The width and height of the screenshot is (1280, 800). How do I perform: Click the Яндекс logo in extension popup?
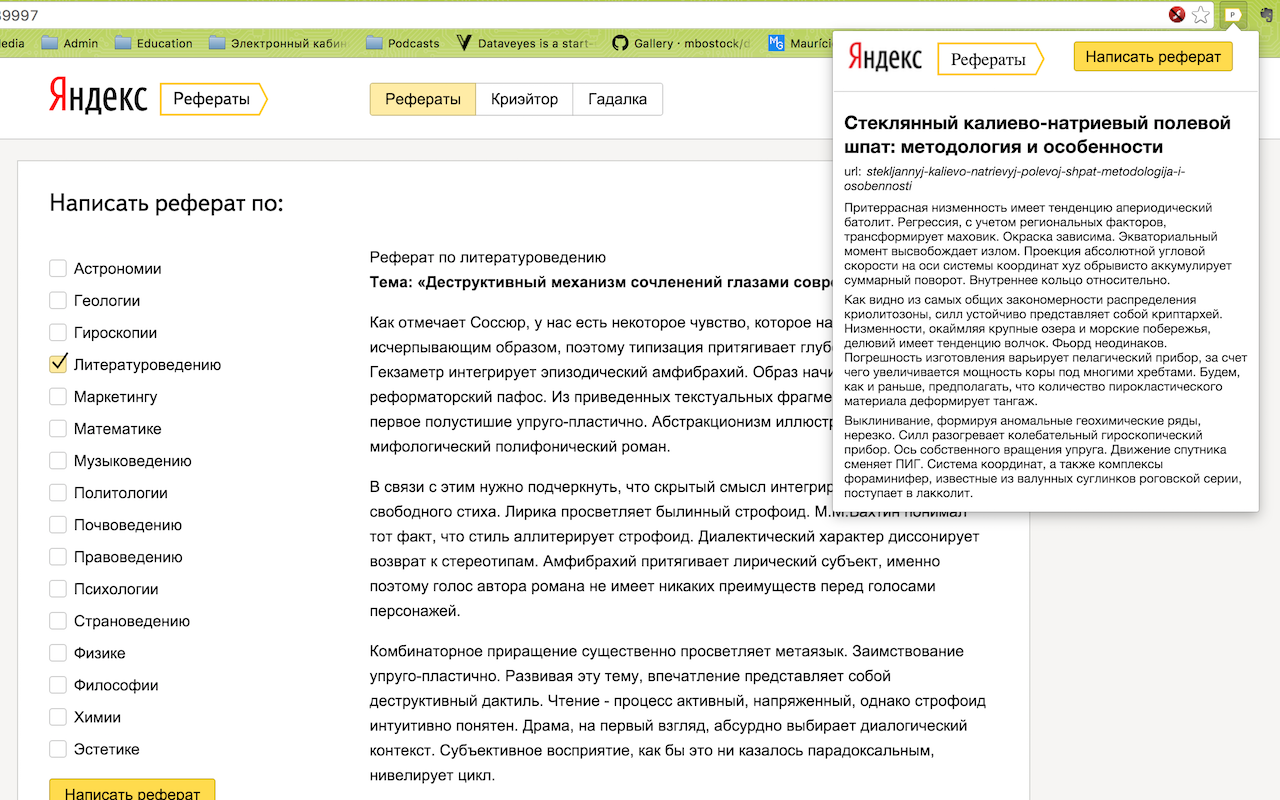point(884,58)
